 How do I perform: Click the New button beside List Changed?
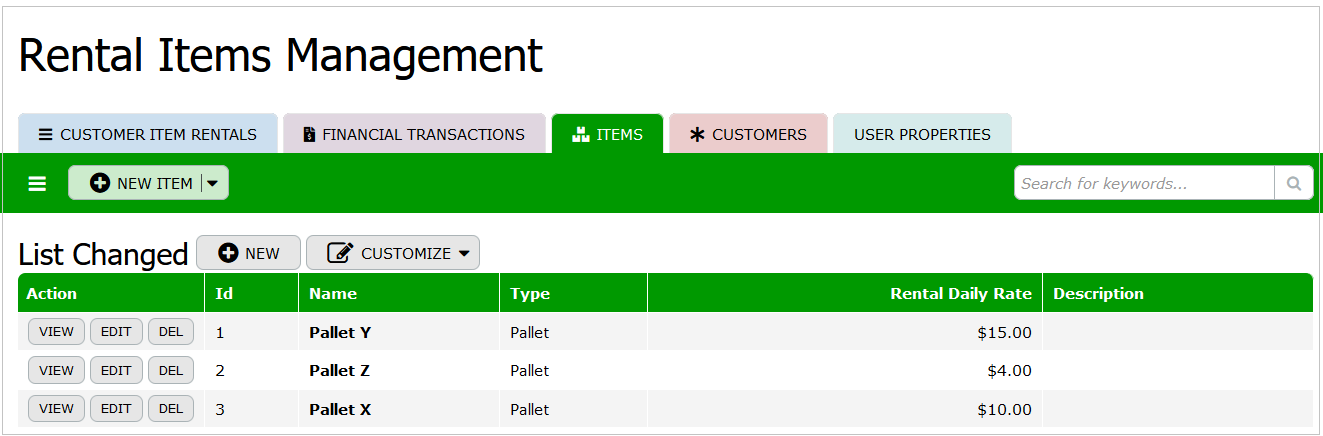click(248, 254)
